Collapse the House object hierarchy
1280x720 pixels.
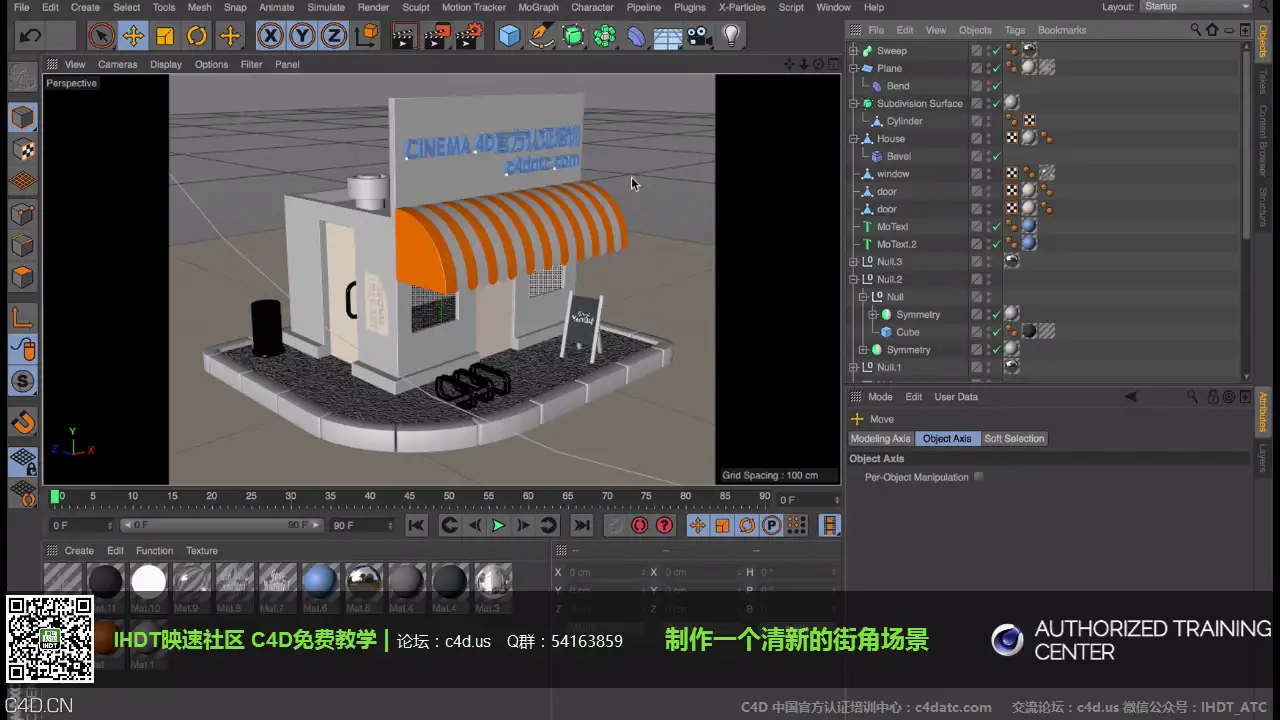coord(854,138)
